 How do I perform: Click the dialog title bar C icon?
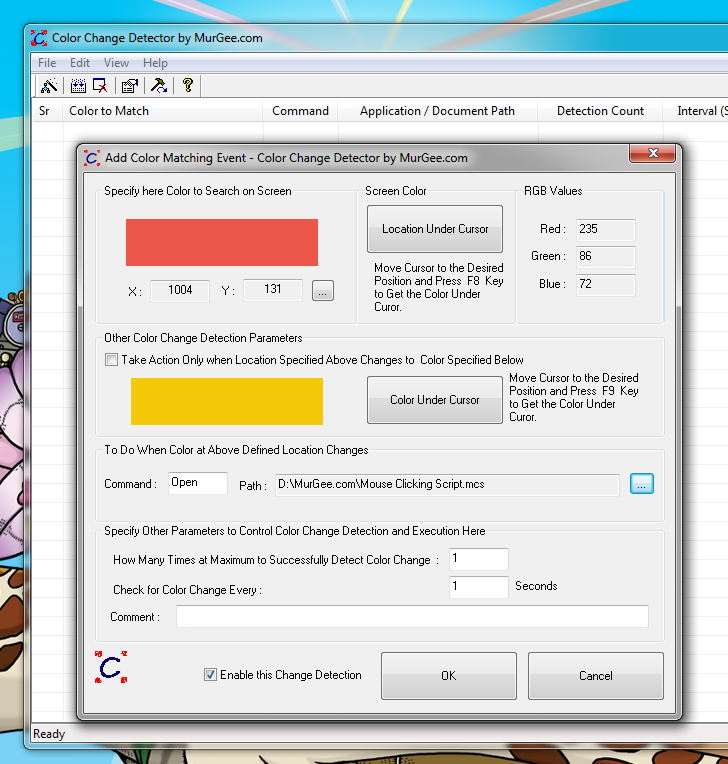92,158
